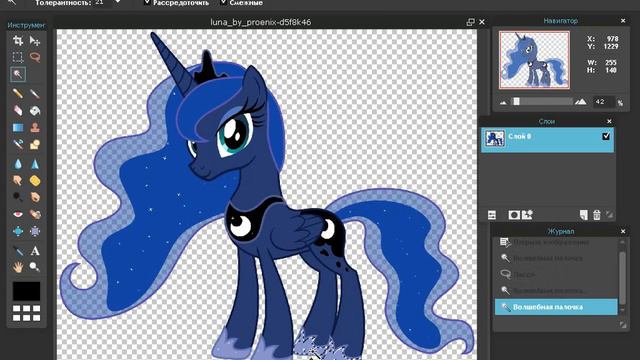
Task: Select the Слой 0 layer thumbnail
Action: point(495,138)
